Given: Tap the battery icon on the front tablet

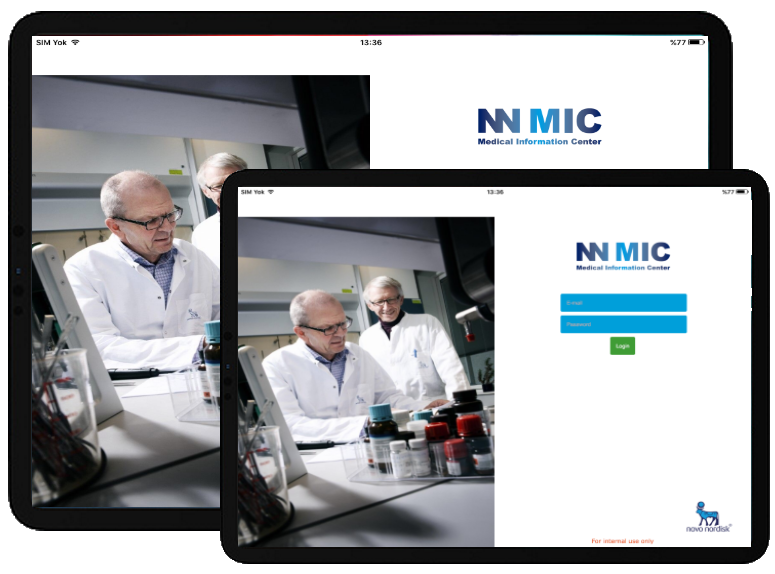Looking at the screenshot, I should (x=743, y=192).
